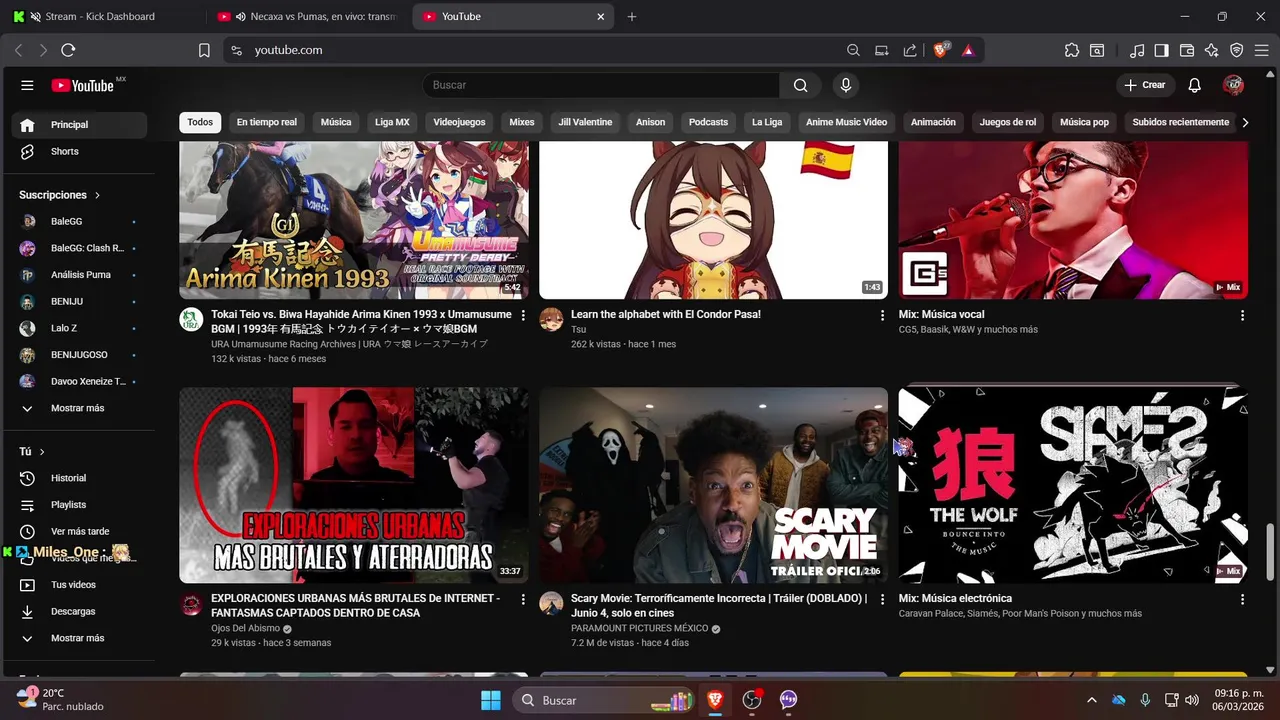Click the Brave shields lion icon

pos(940,50)
